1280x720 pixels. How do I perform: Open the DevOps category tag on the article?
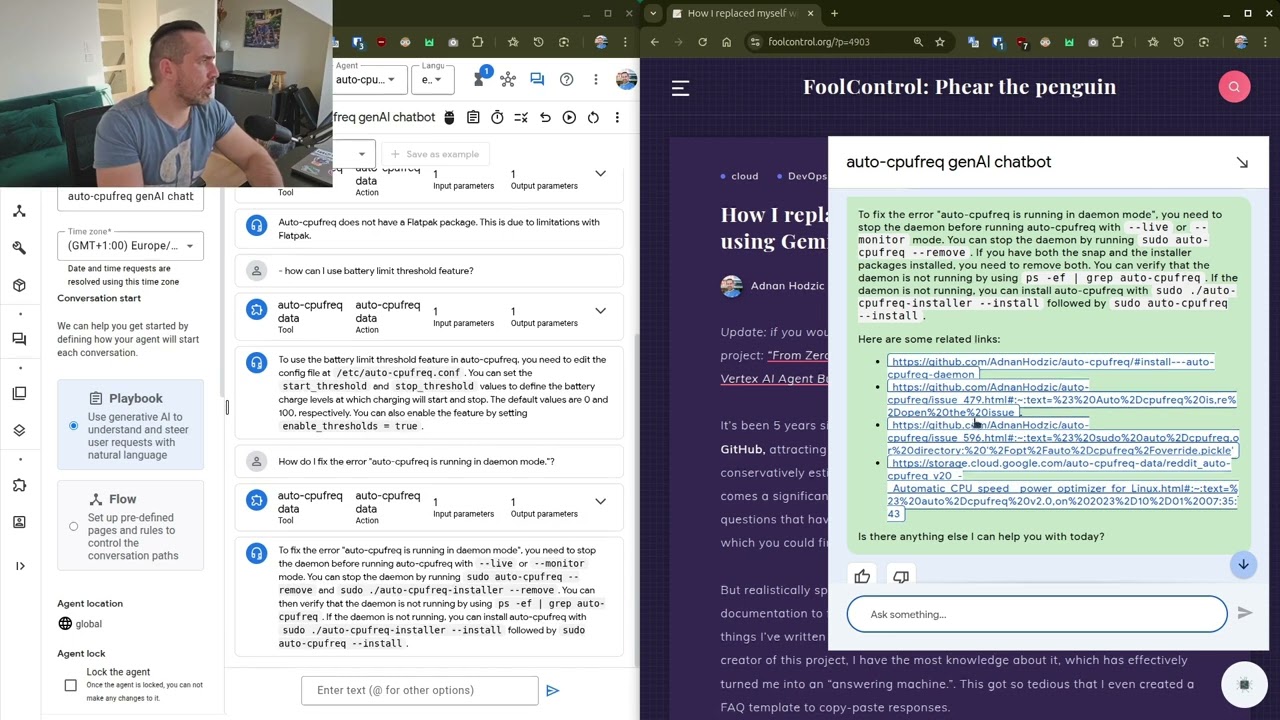point(806,176)
